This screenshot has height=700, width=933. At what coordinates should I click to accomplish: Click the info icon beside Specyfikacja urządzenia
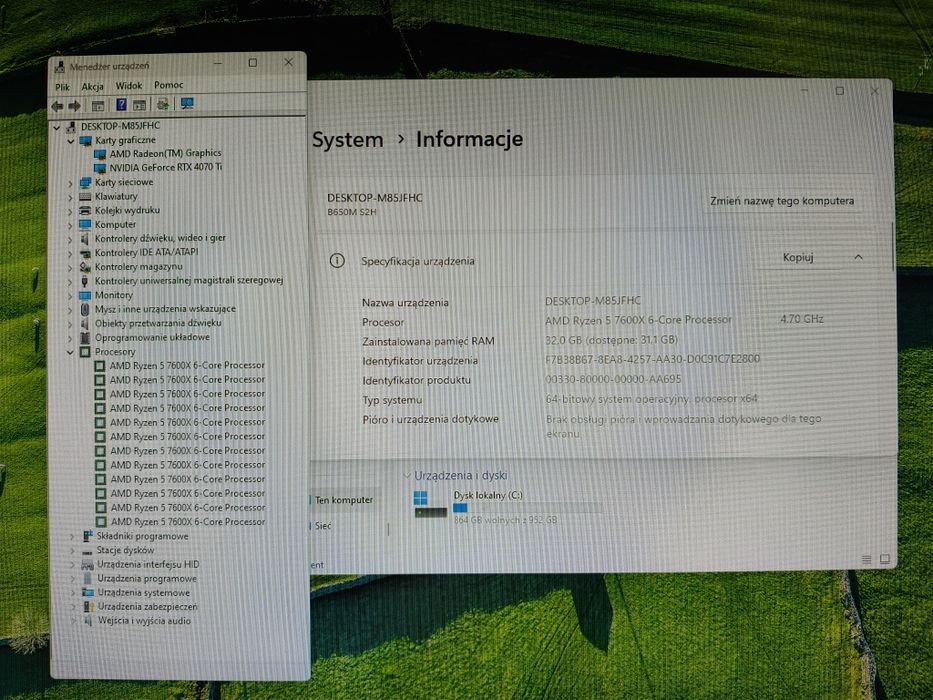click(337, 261)
